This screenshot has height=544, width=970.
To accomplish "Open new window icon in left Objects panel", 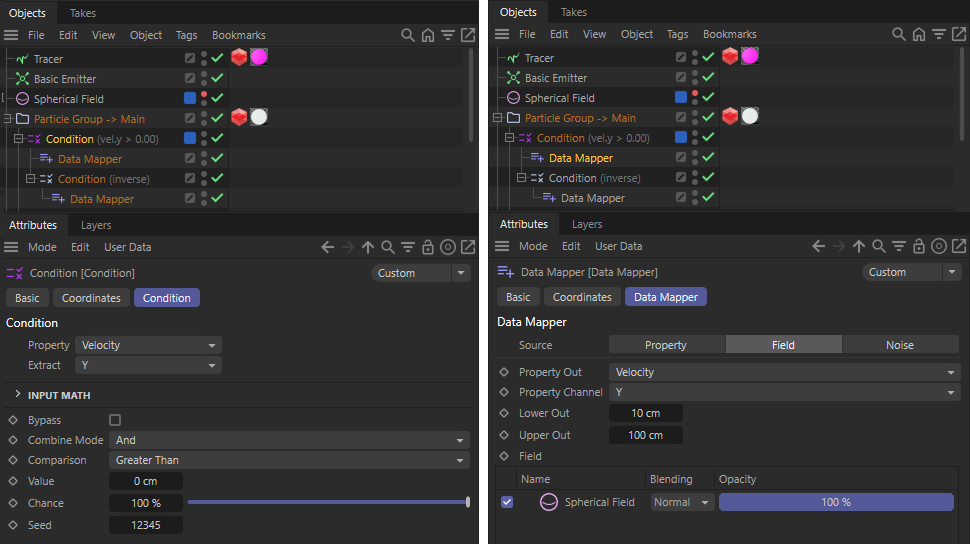I will point(468,35).
